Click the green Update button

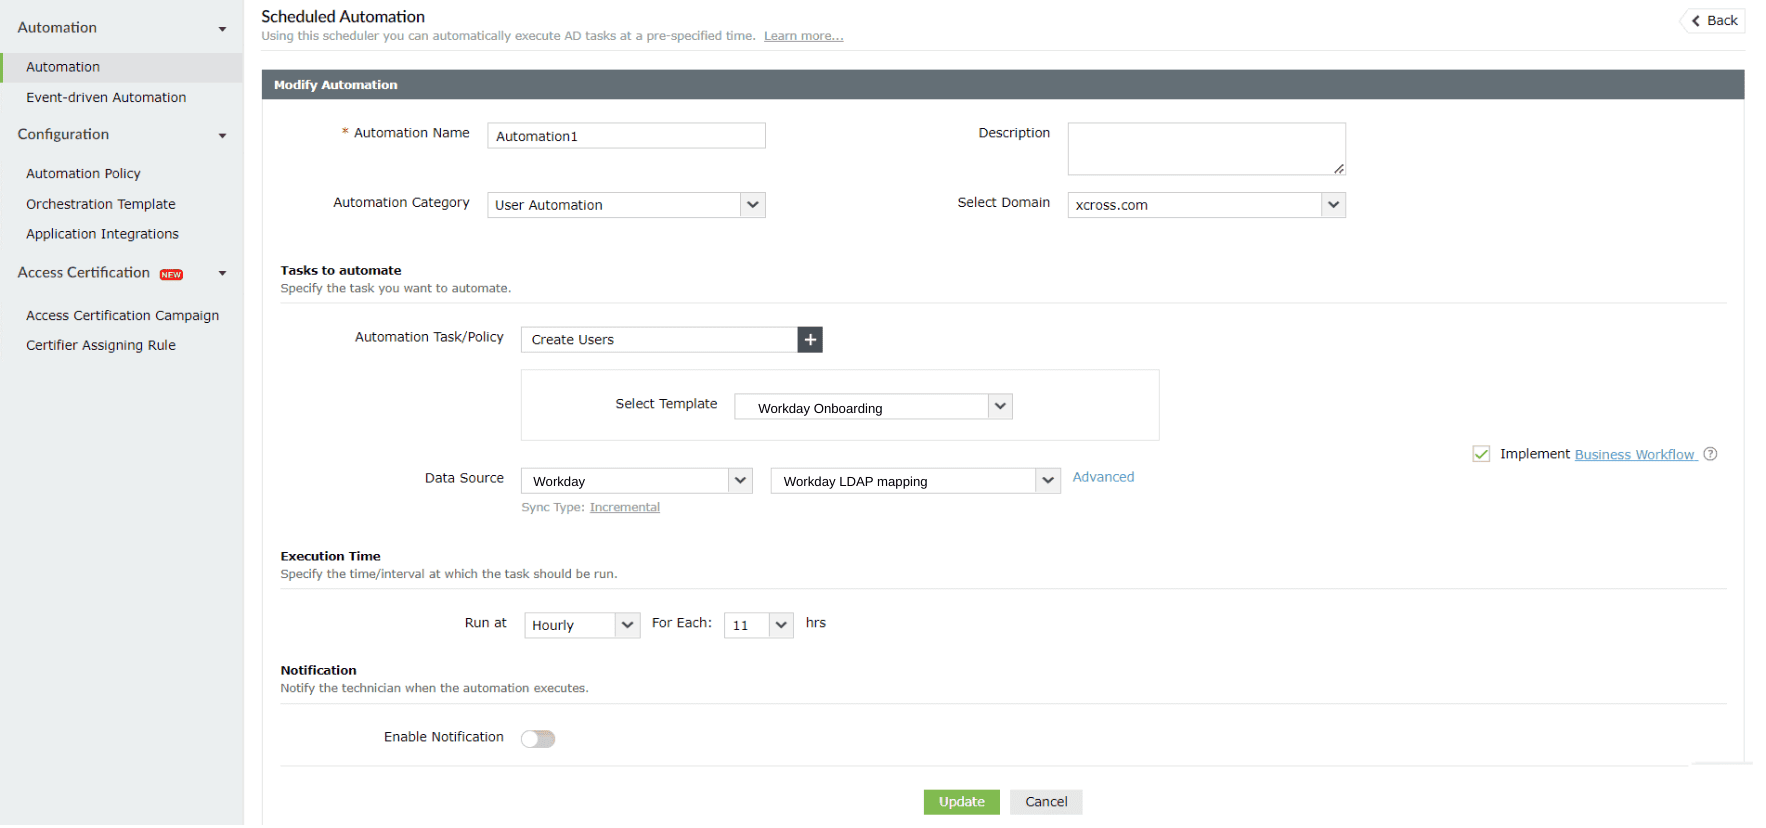[961, 802]
